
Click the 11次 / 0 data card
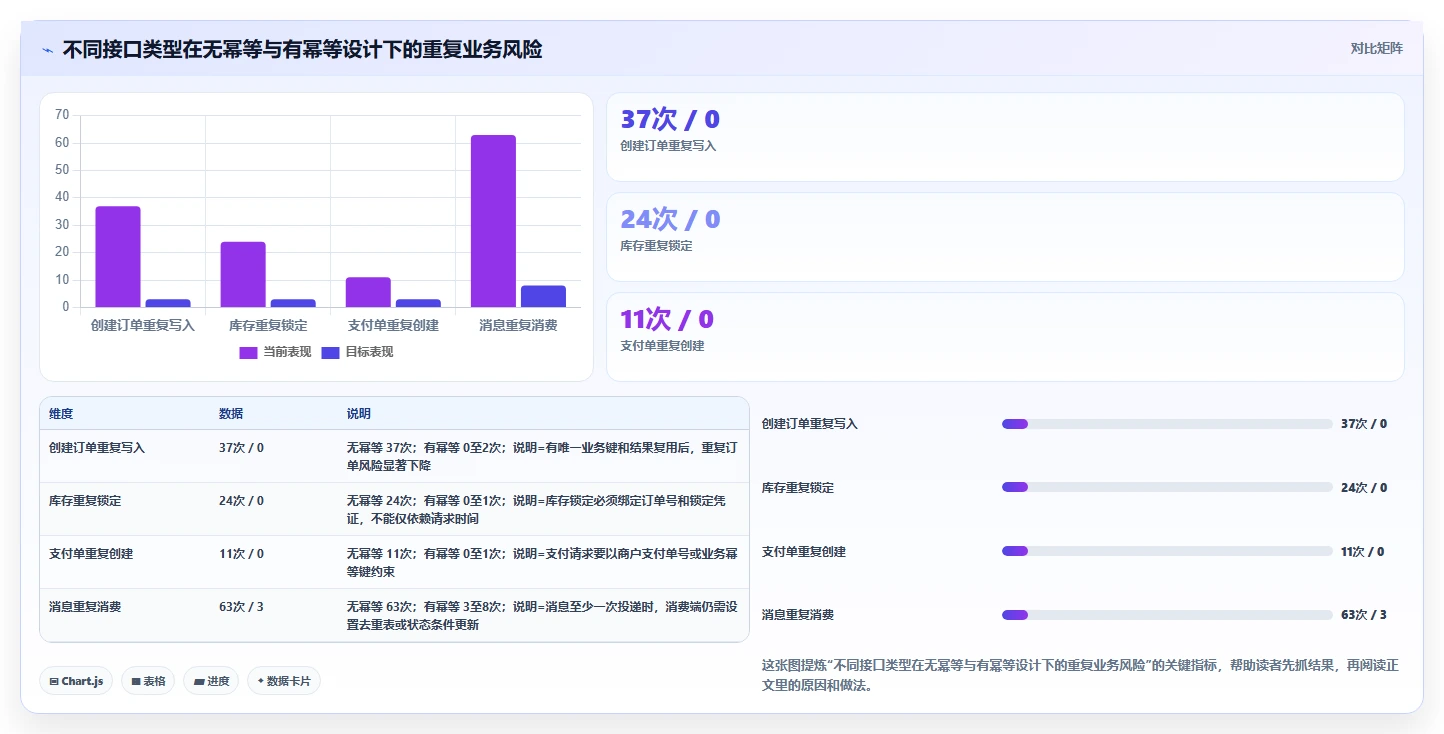point(1005,337)
